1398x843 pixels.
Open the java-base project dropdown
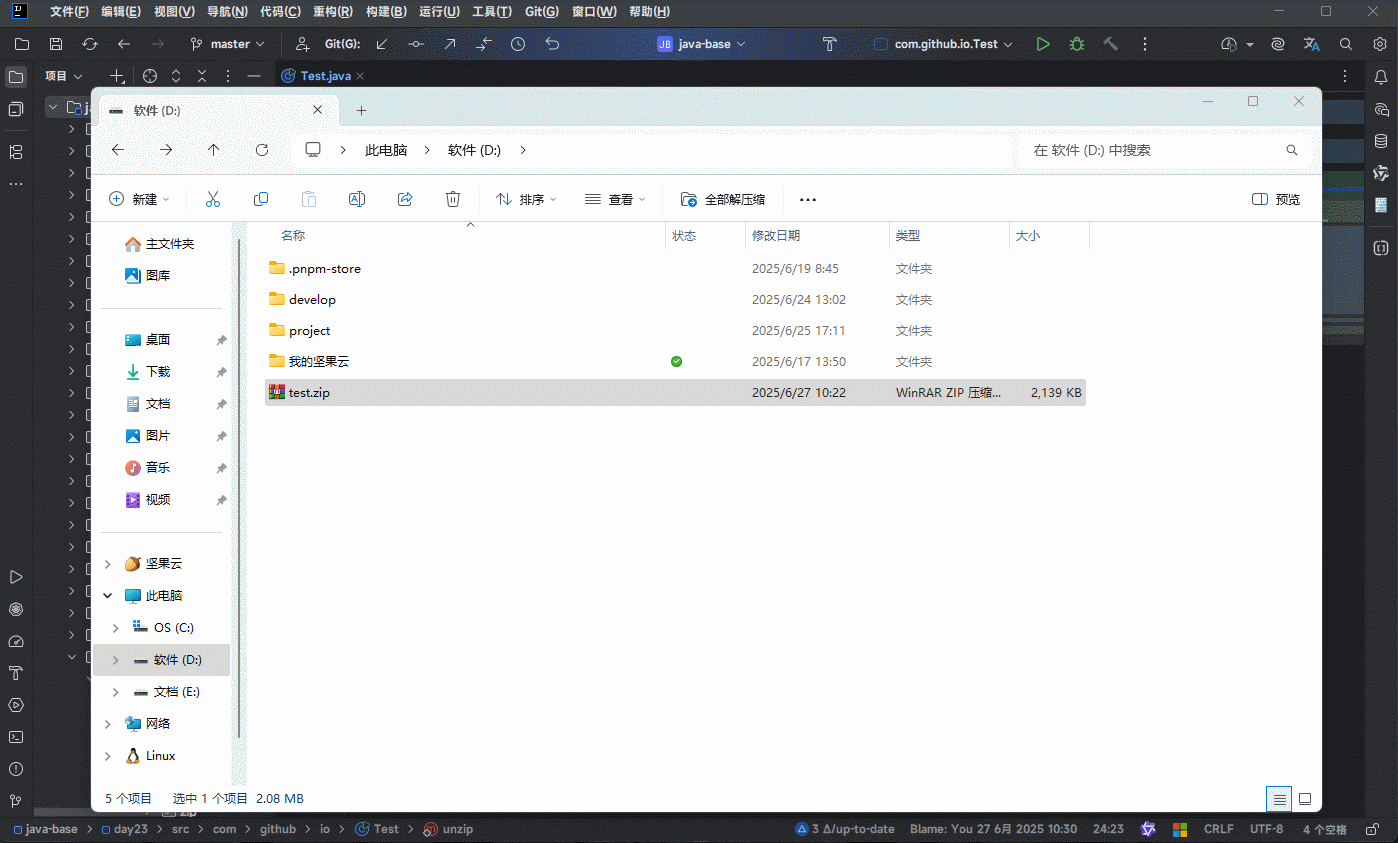[x=702, y=44]
